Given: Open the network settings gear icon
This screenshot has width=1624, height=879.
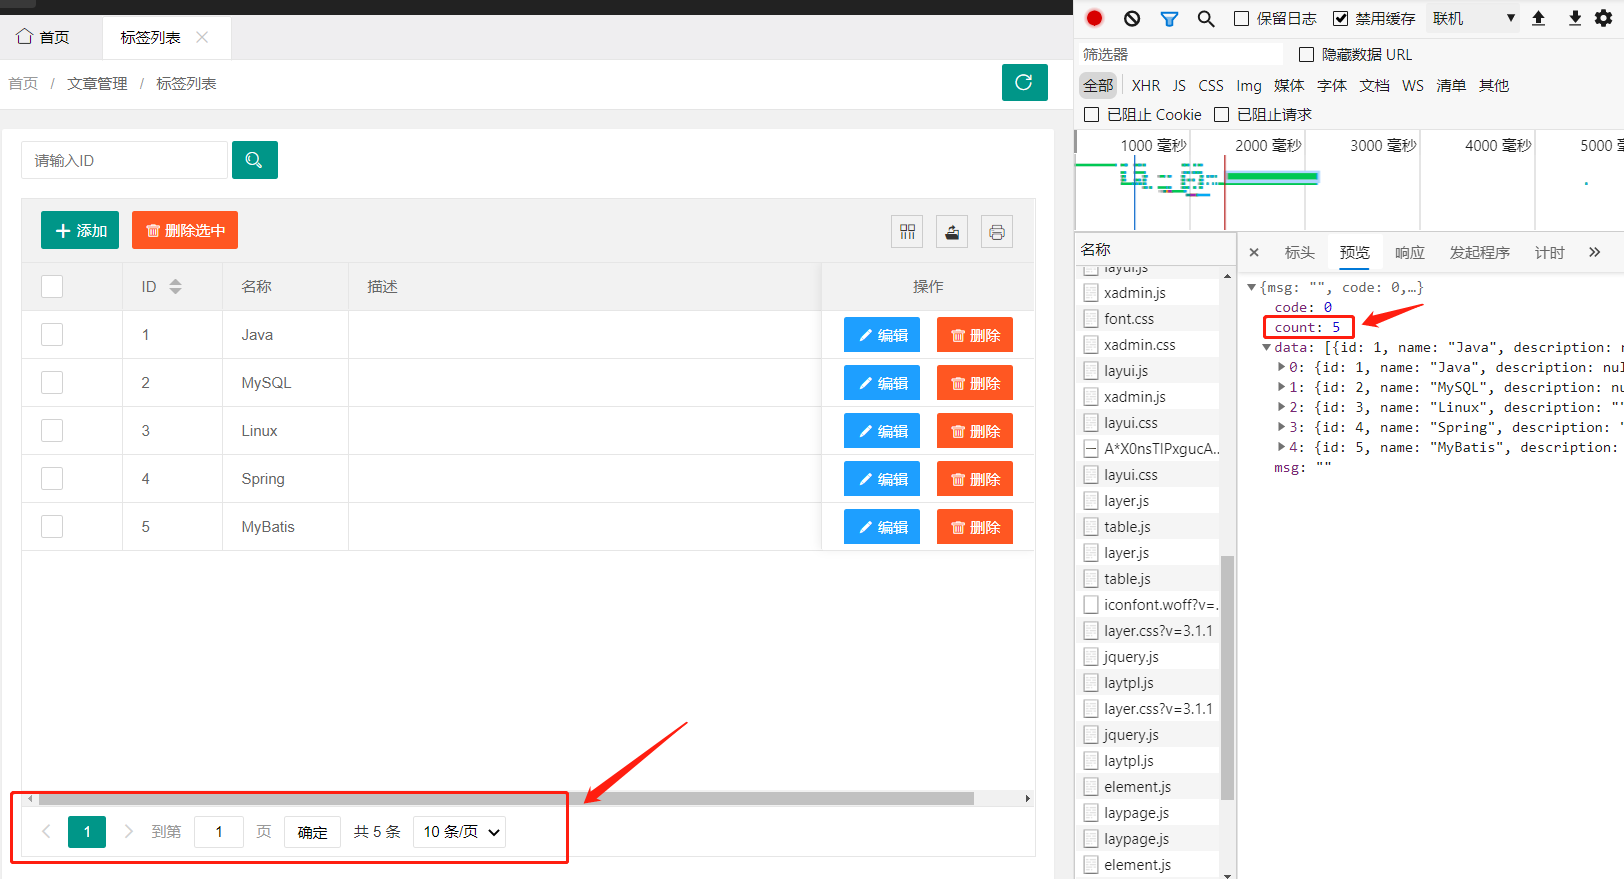Looking at the screenshot, I should [1603, 18].
